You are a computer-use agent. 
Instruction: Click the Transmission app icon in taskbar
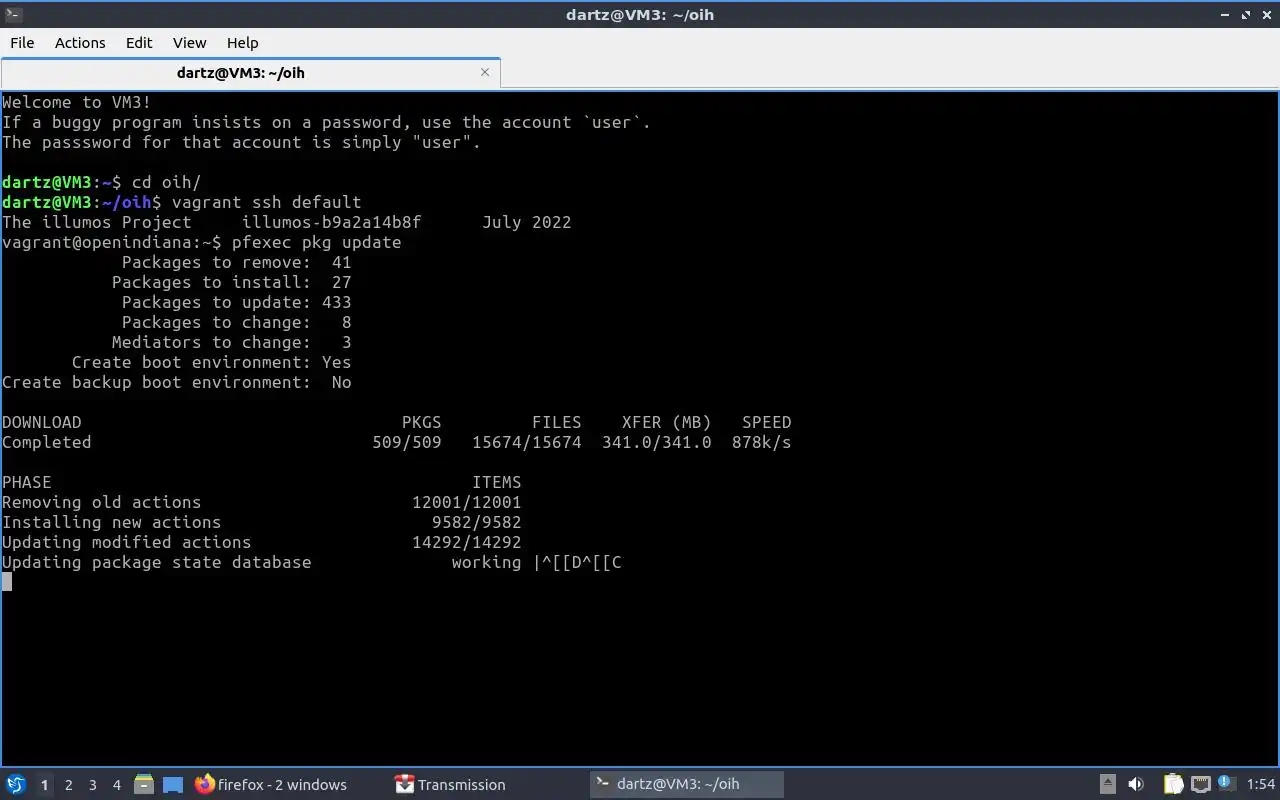click(x=404, y=784)
